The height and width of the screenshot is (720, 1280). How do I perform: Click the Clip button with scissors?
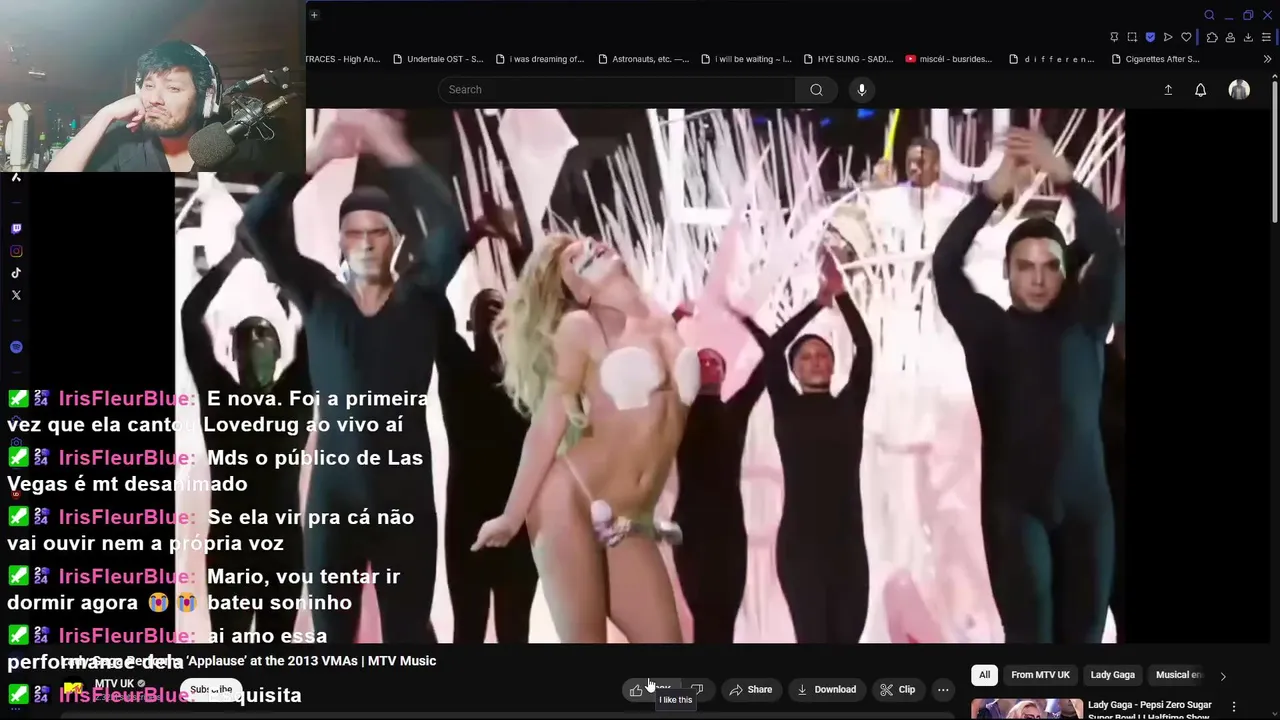coord(898,690)
